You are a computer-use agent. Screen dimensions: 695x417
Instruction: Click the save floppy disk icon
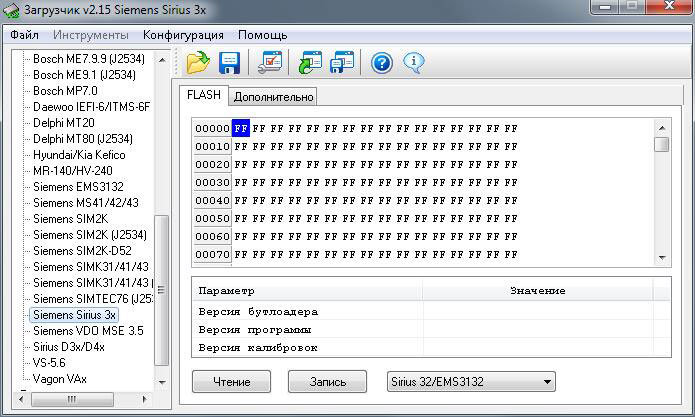tap(230, 63)
